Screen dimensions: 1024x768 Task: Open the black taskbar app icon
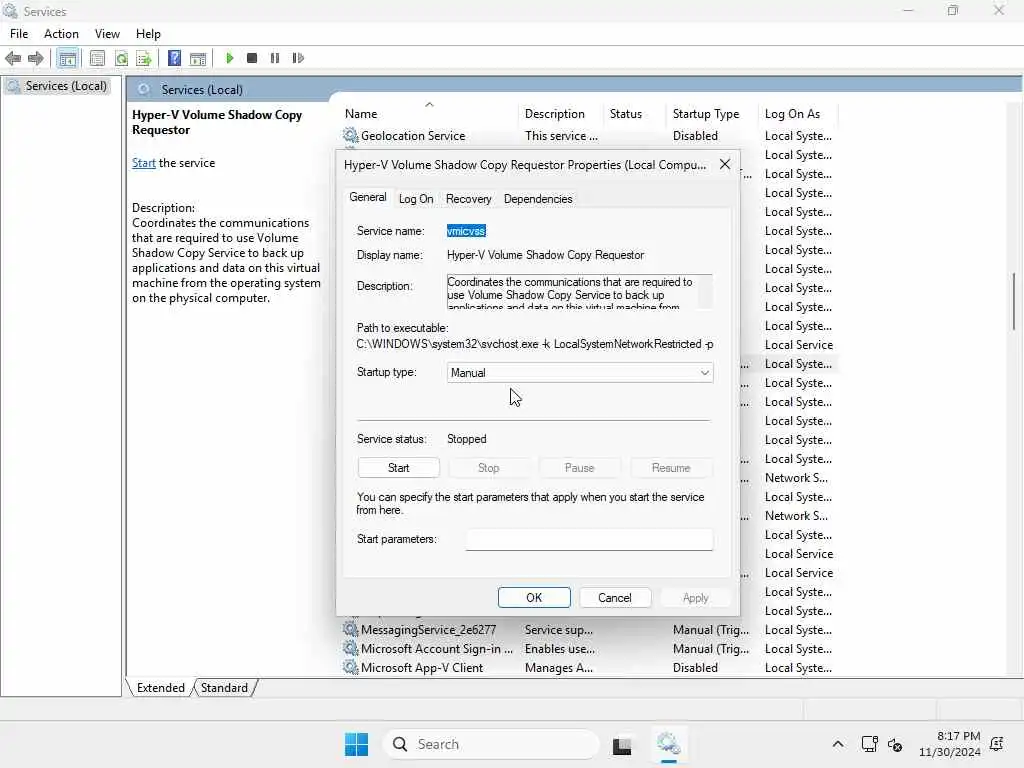[x=622, y=745]
